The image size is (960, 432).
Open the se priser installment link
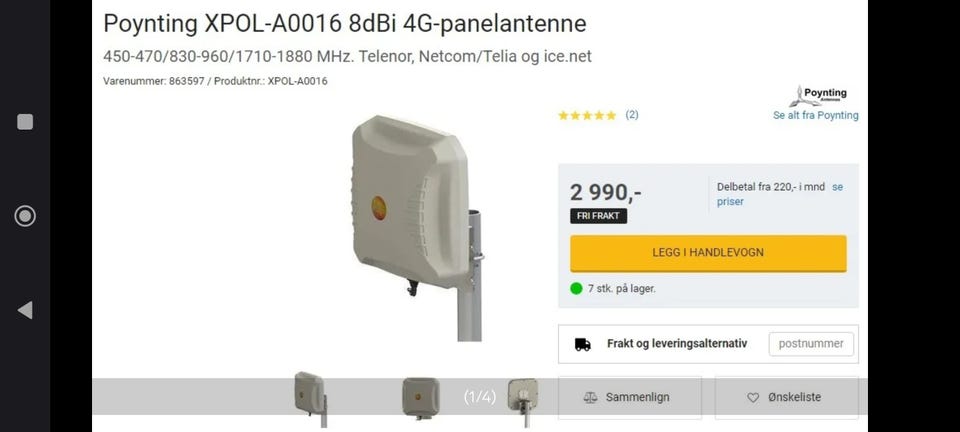click(x=780, y=194)
